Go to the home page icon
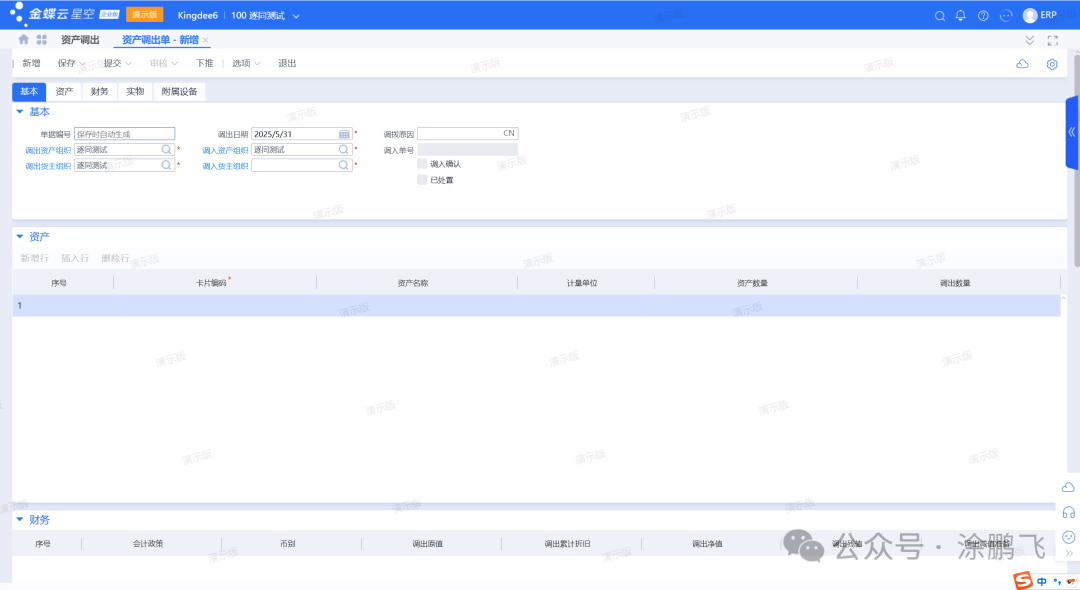The width and height of the screenshot is (1080, 590). pyautogui.click(x=23, y=40)
